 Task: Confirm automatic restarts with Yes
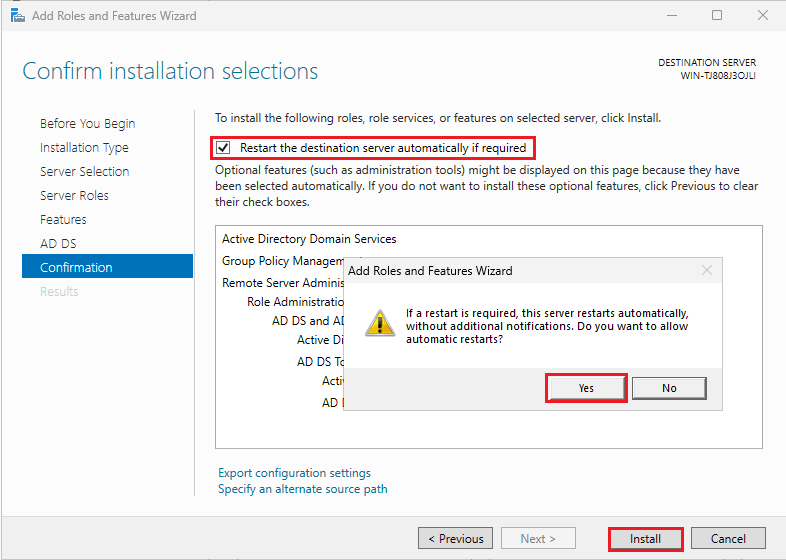click(586, 388)
